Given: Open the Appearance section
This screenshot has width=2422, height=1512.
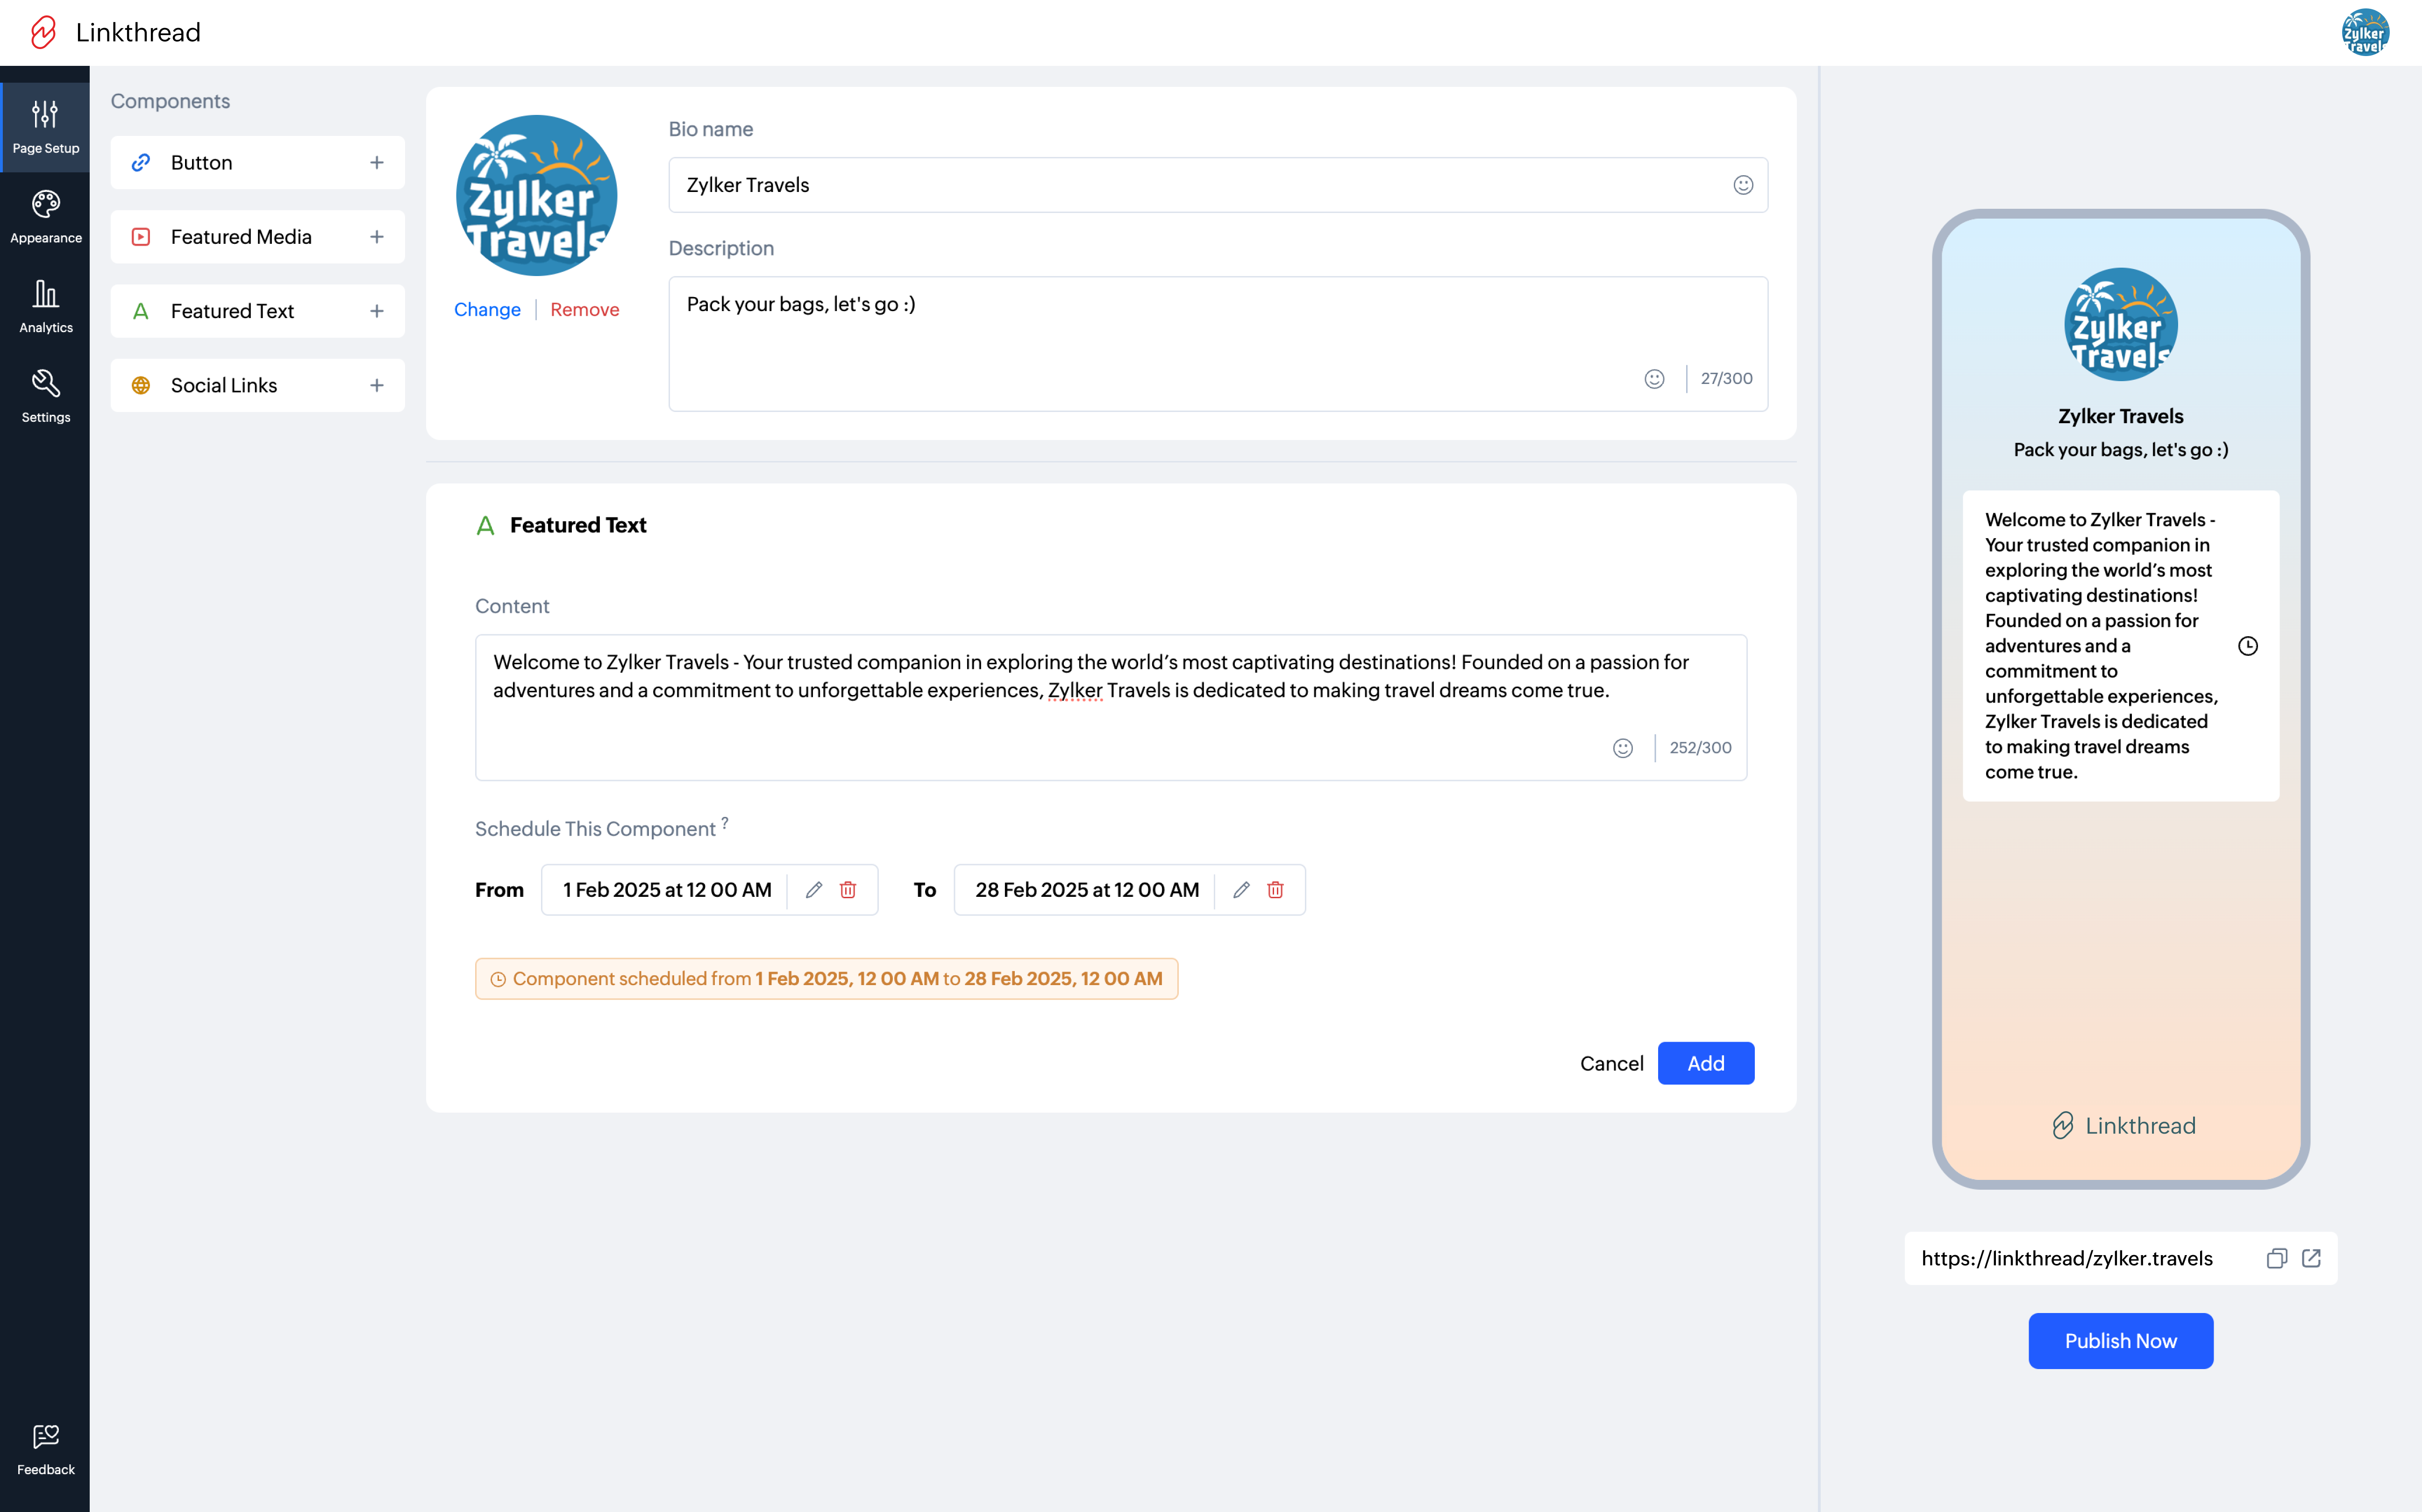Looking at the screenshot, I should pos(45,216).
